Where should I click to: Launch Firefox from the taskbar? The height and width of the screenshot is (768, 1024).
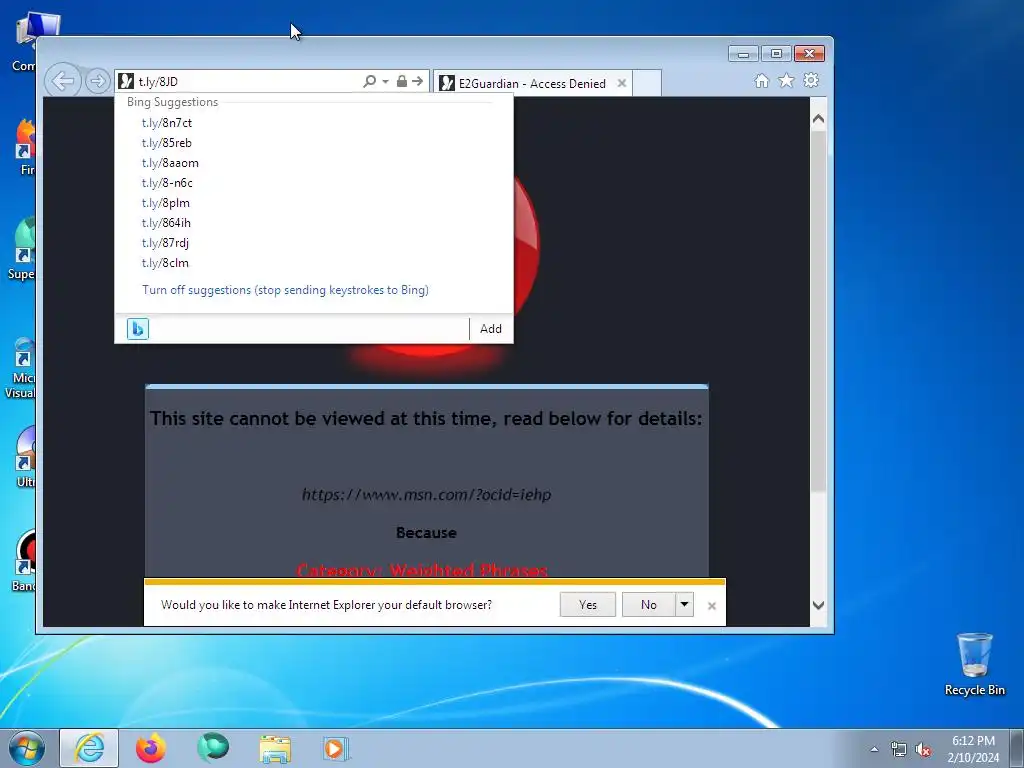[x=151, y=748]
